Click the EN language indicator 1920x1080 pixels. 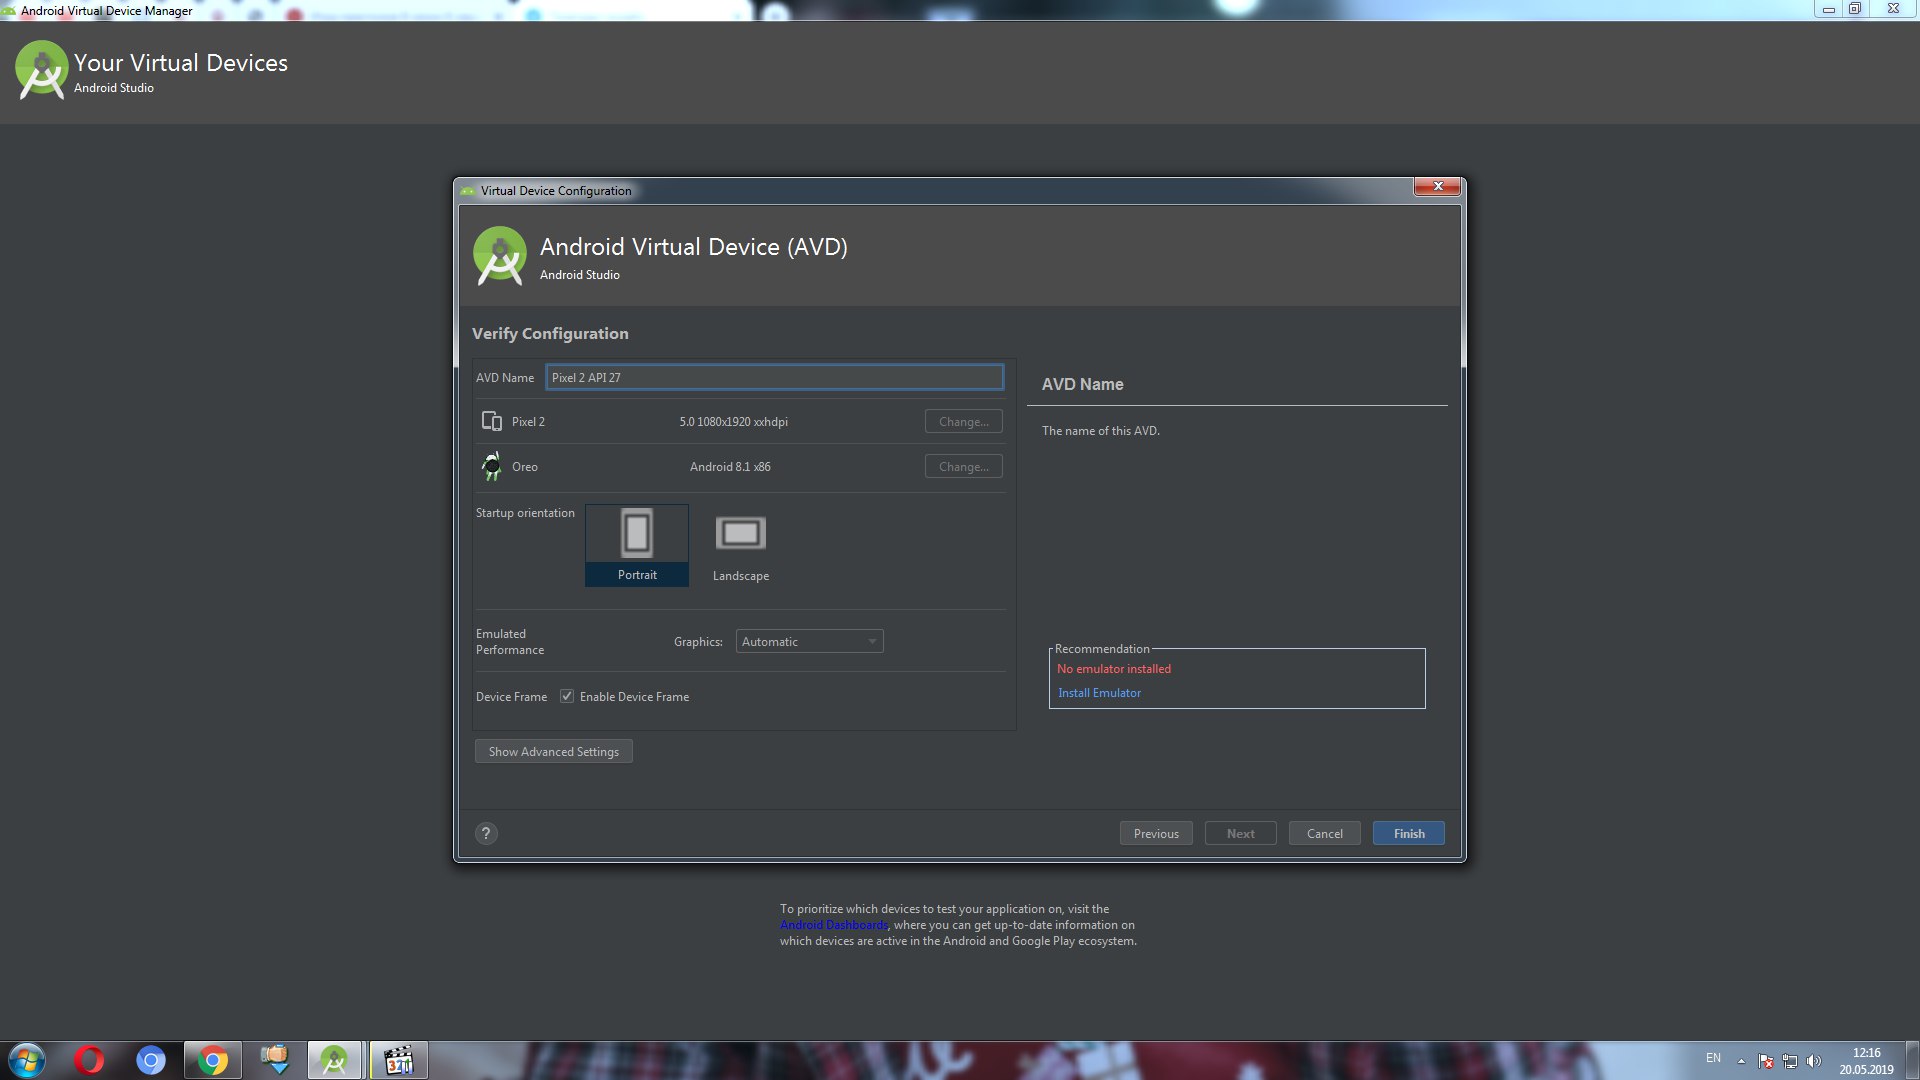1713,1058
